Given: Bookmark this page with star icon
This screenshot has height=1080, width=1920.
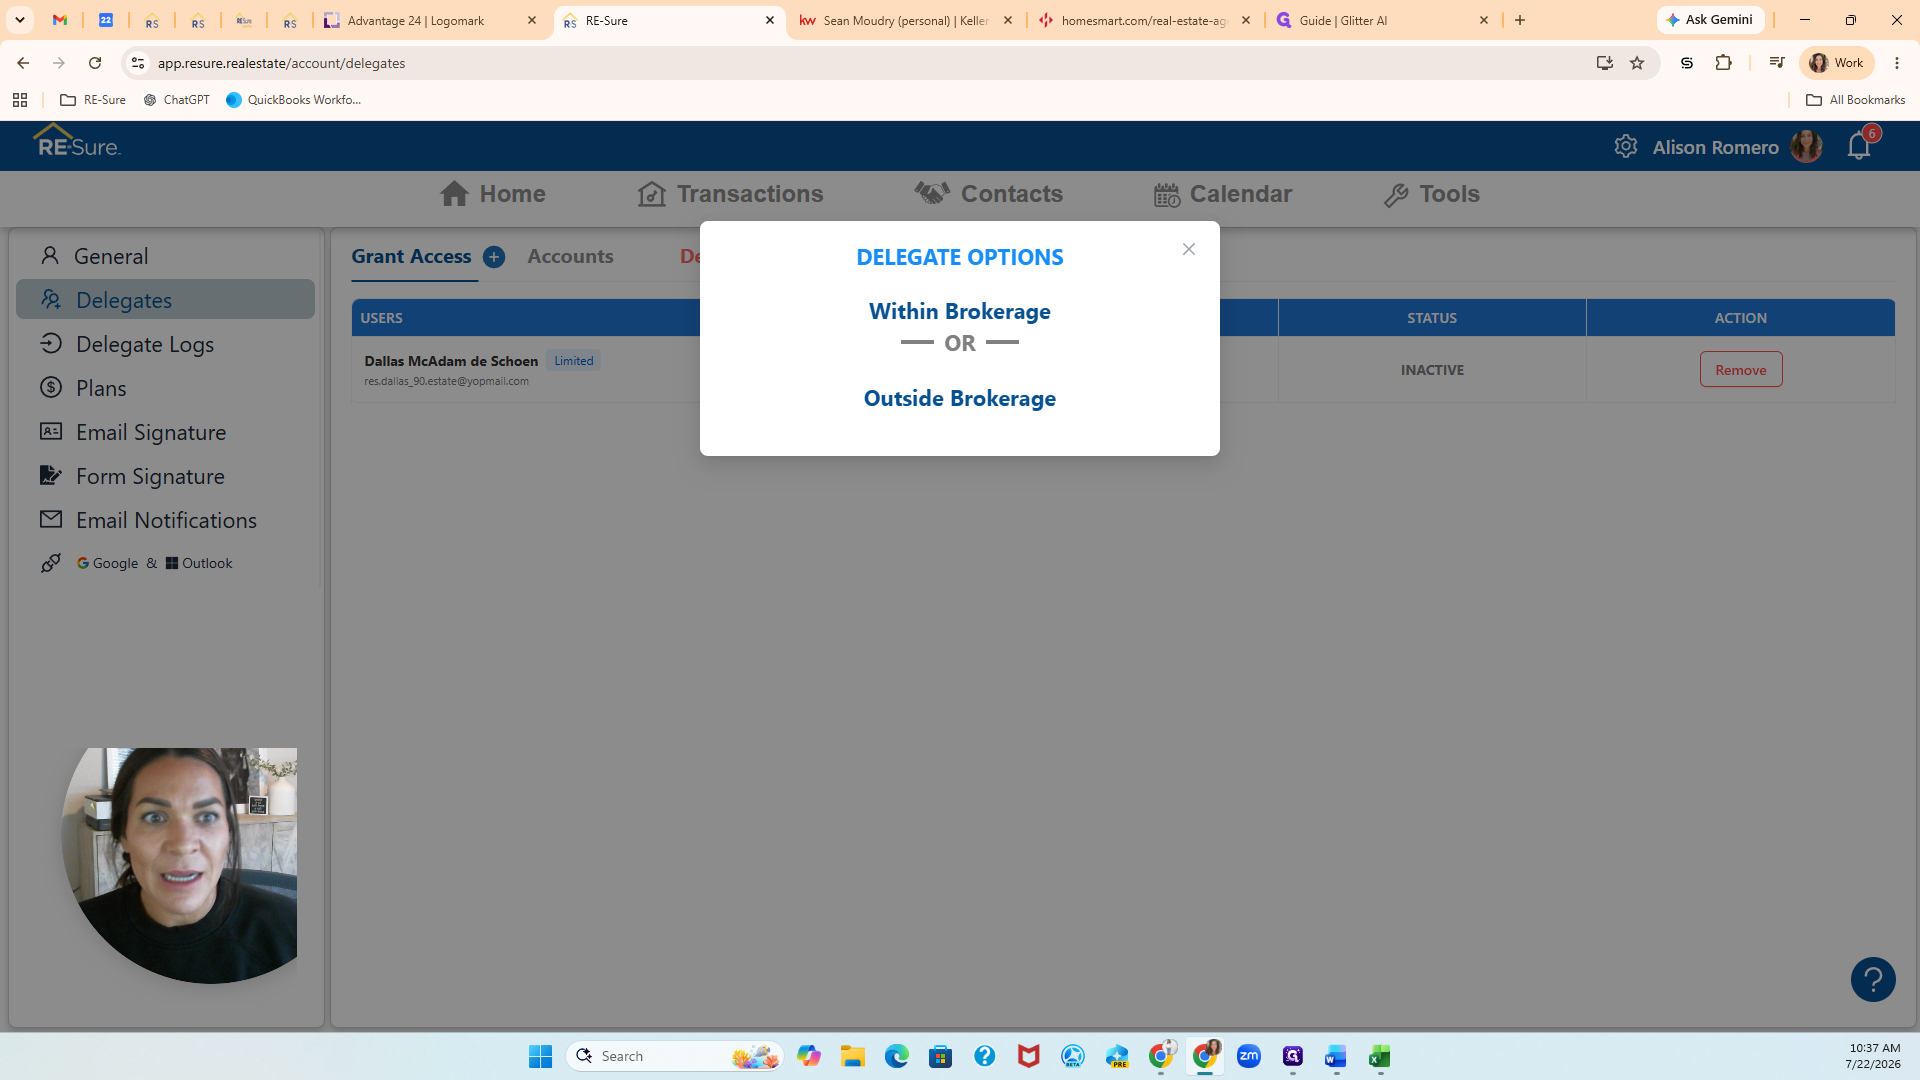Looking at the screenshot, I should point(1637,63).
